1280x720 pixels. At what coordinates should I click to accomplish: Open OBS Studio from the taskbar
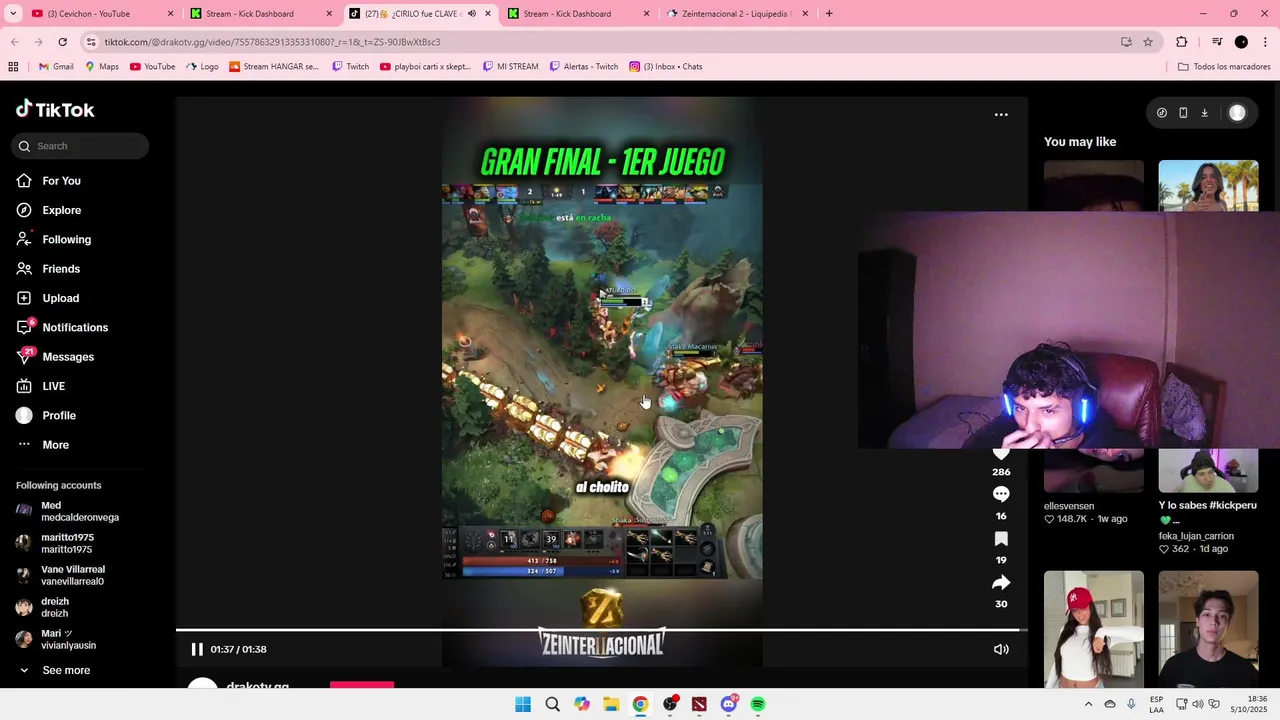coord(670,704)
